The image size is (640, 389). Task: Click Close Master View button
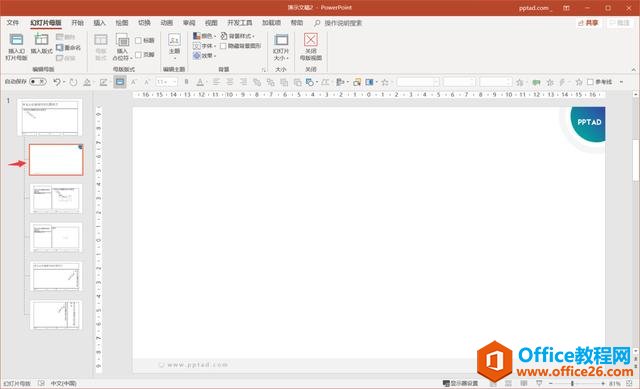pos(311,47)
